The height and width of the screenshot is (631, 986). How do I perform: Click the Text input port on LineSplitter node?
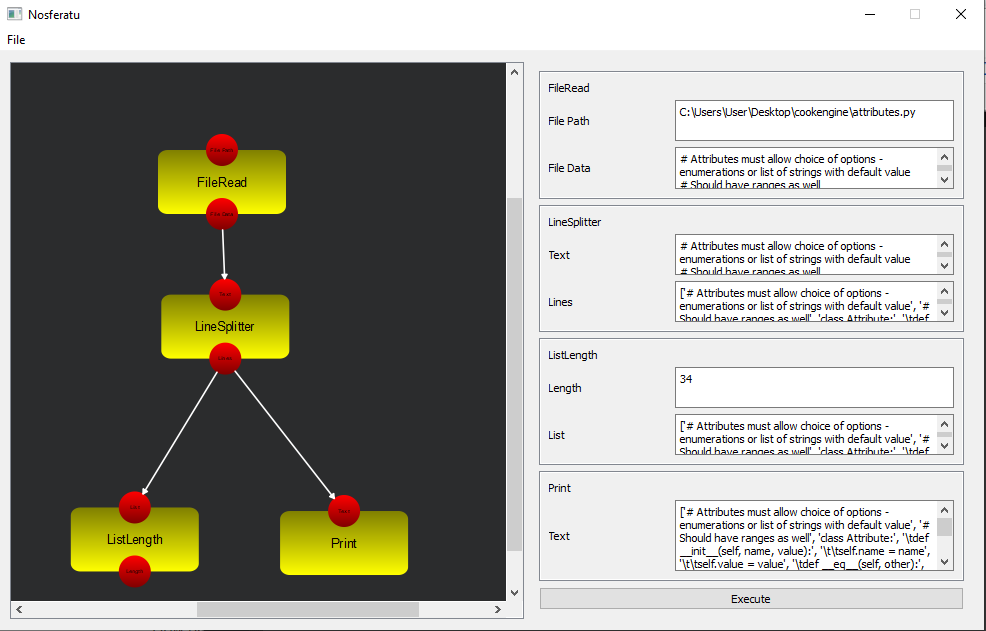click(225, 294)
